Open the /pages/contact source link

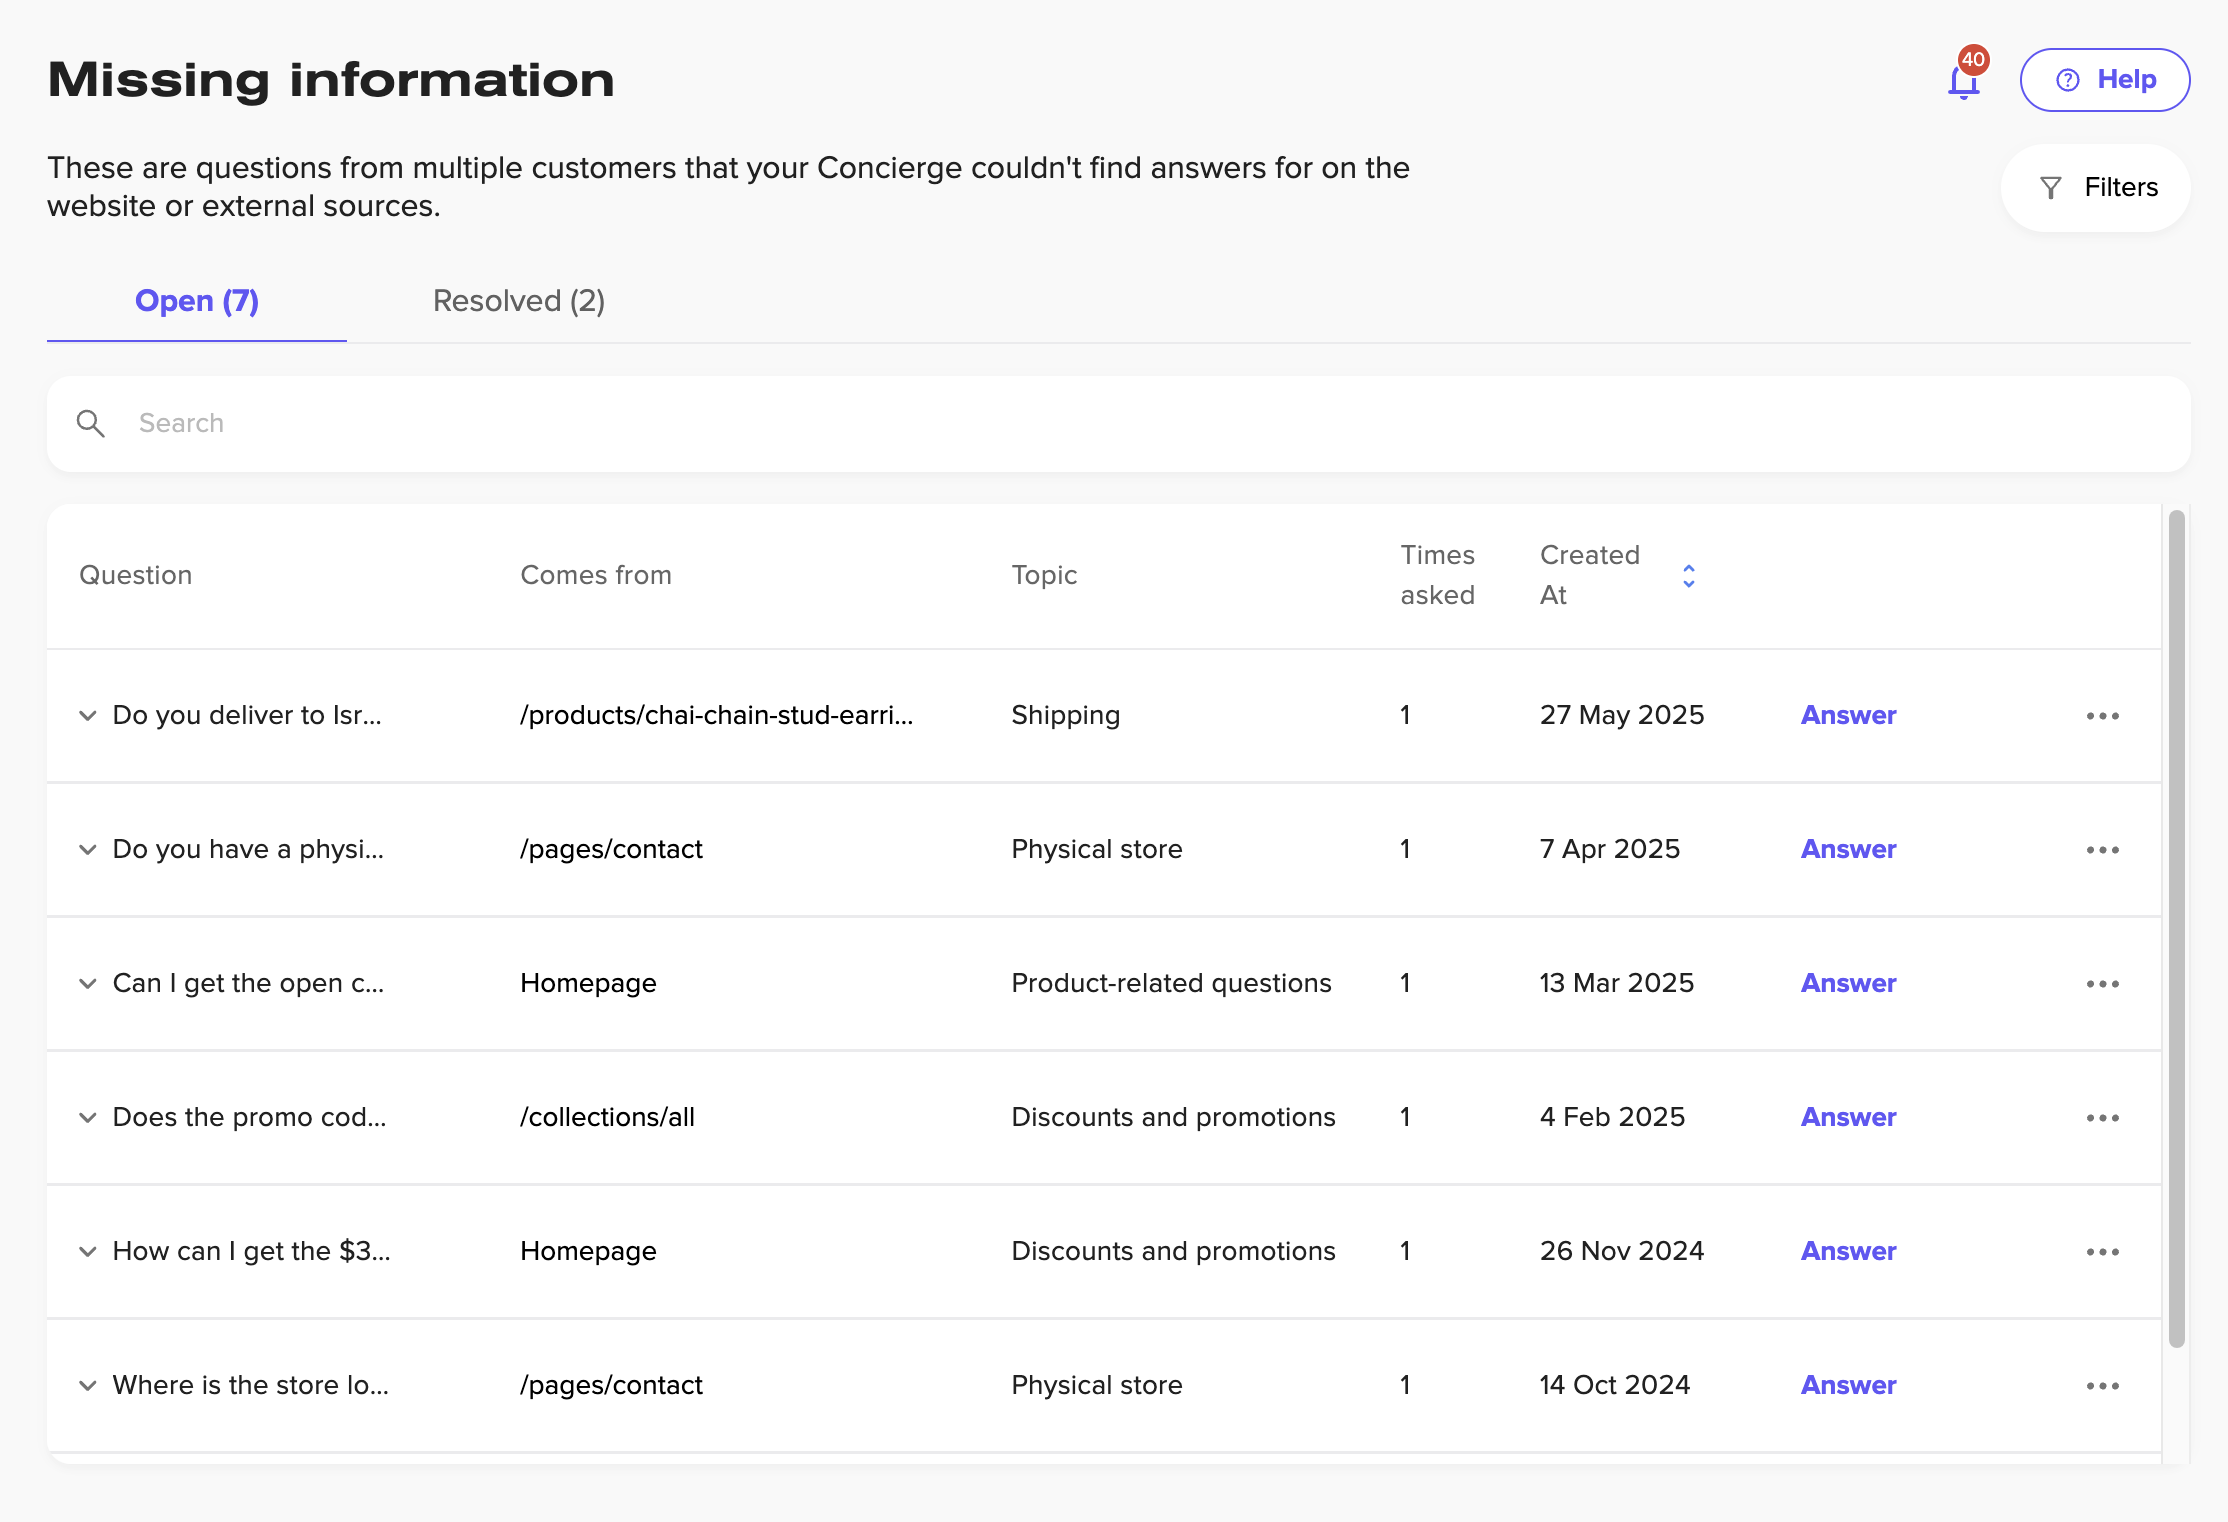point(611,849)
